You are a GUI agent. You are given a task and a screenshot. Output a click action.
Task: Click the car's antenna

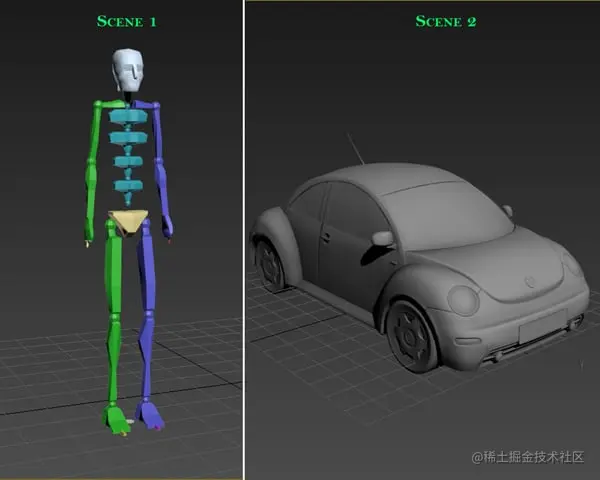(355, 149)
